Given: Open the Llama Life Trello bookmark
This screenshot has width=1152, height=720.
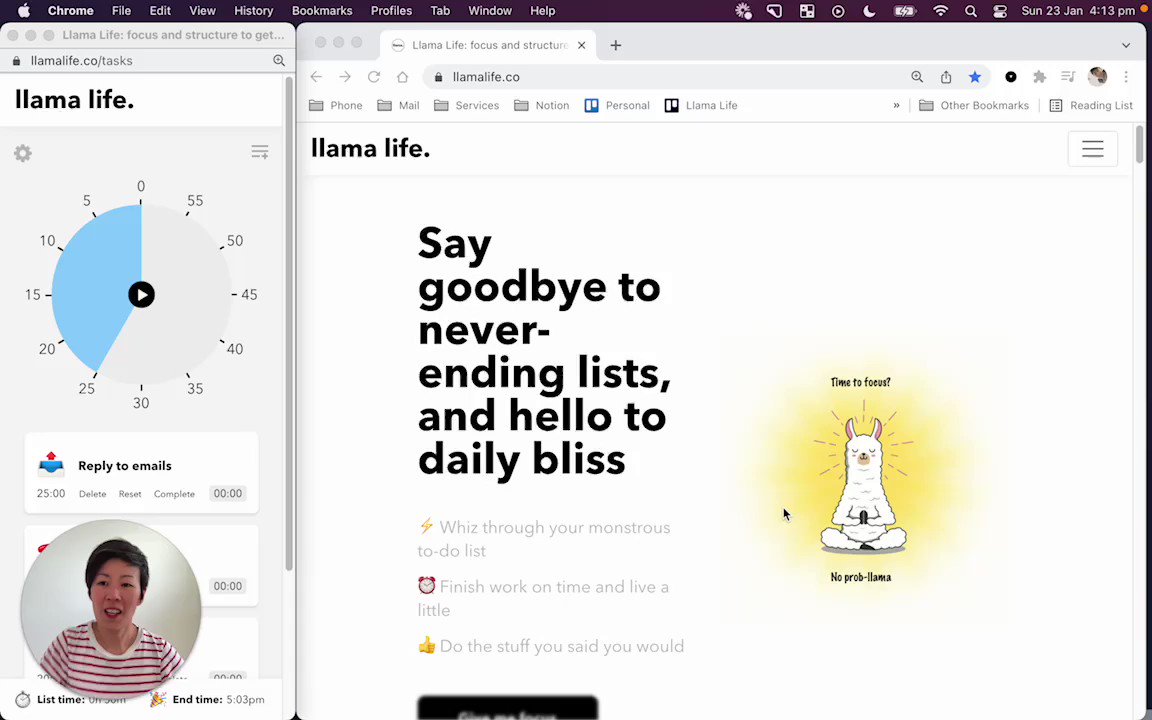Looking at the screenshot, I should 701,105.
